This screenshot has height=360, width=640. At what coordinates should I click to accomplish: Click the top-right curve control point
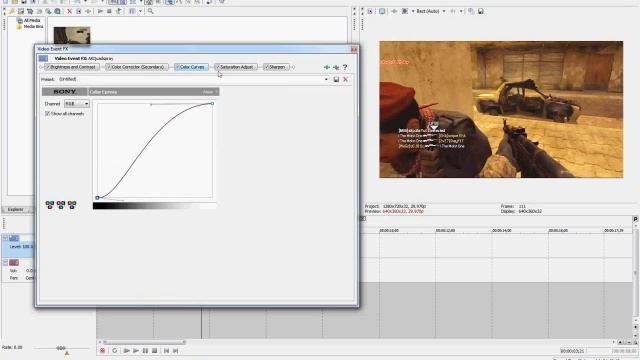coord(212,104)
